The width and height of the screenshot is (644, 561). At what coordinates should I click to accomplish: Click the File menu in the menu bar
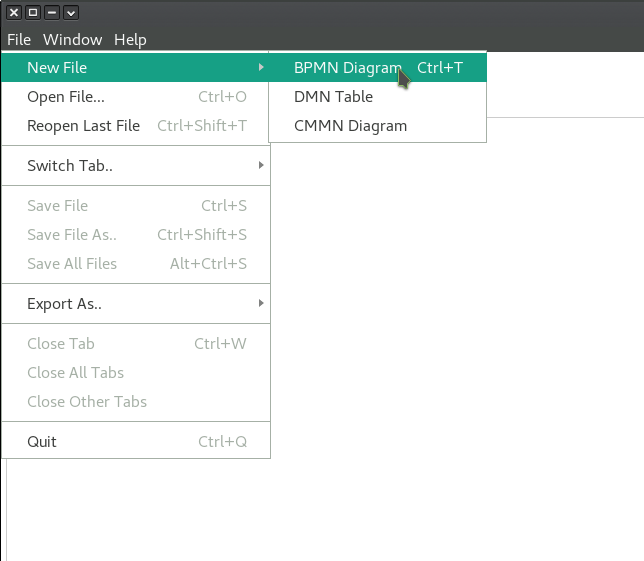pos(19,40)
